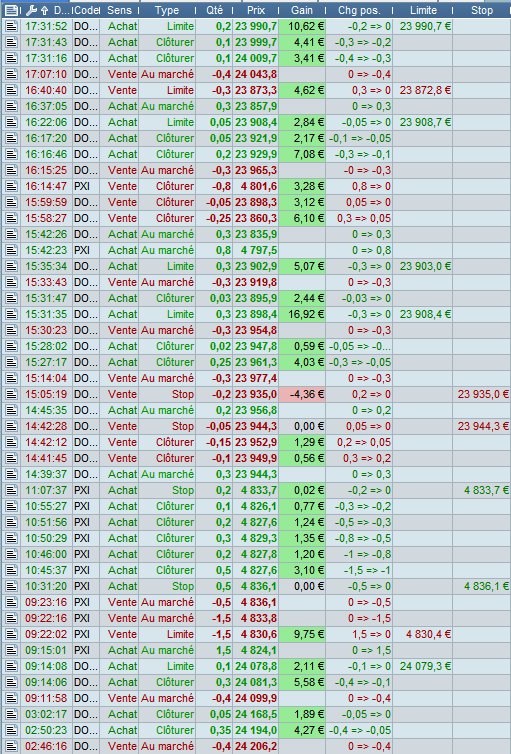Click the timestamp 16:37:05
This screenshot has height=754, width=511.
(46, 106)
